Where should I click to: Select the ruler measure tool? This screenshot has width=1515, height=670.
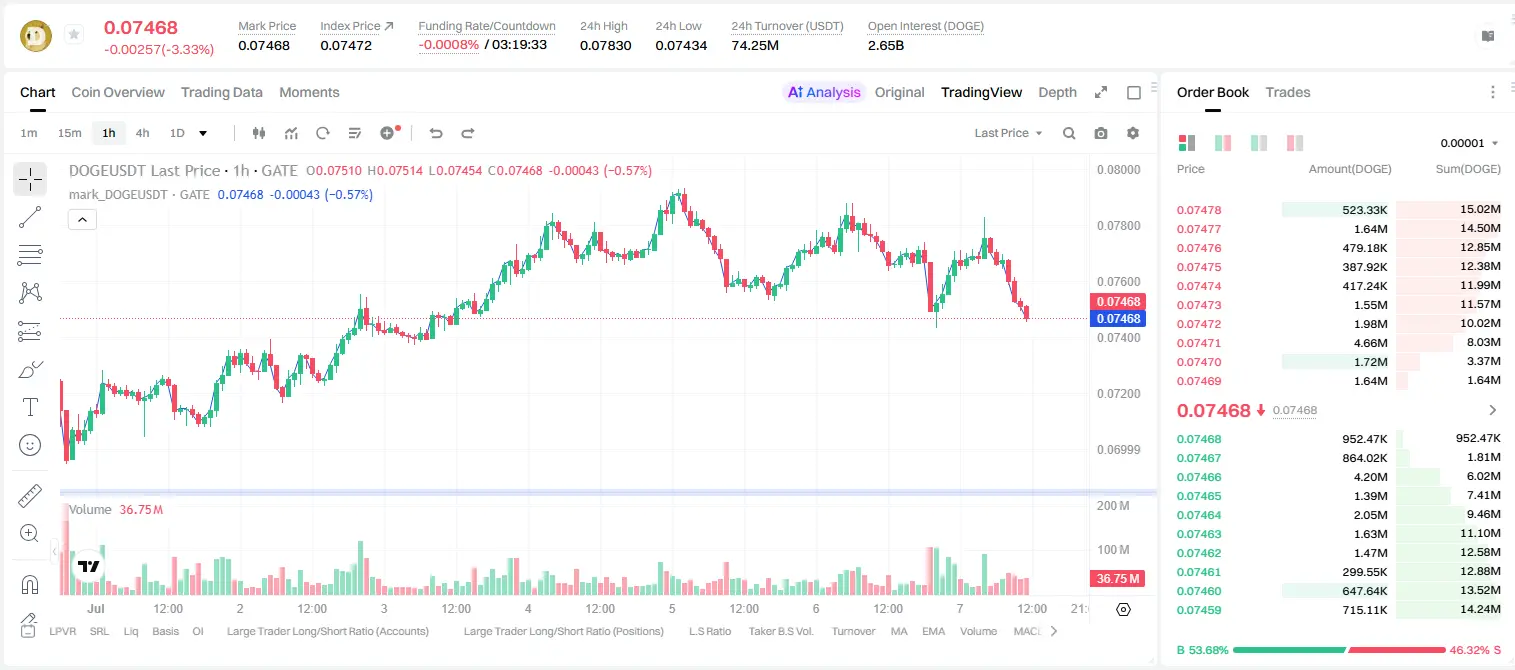[30, 496]
